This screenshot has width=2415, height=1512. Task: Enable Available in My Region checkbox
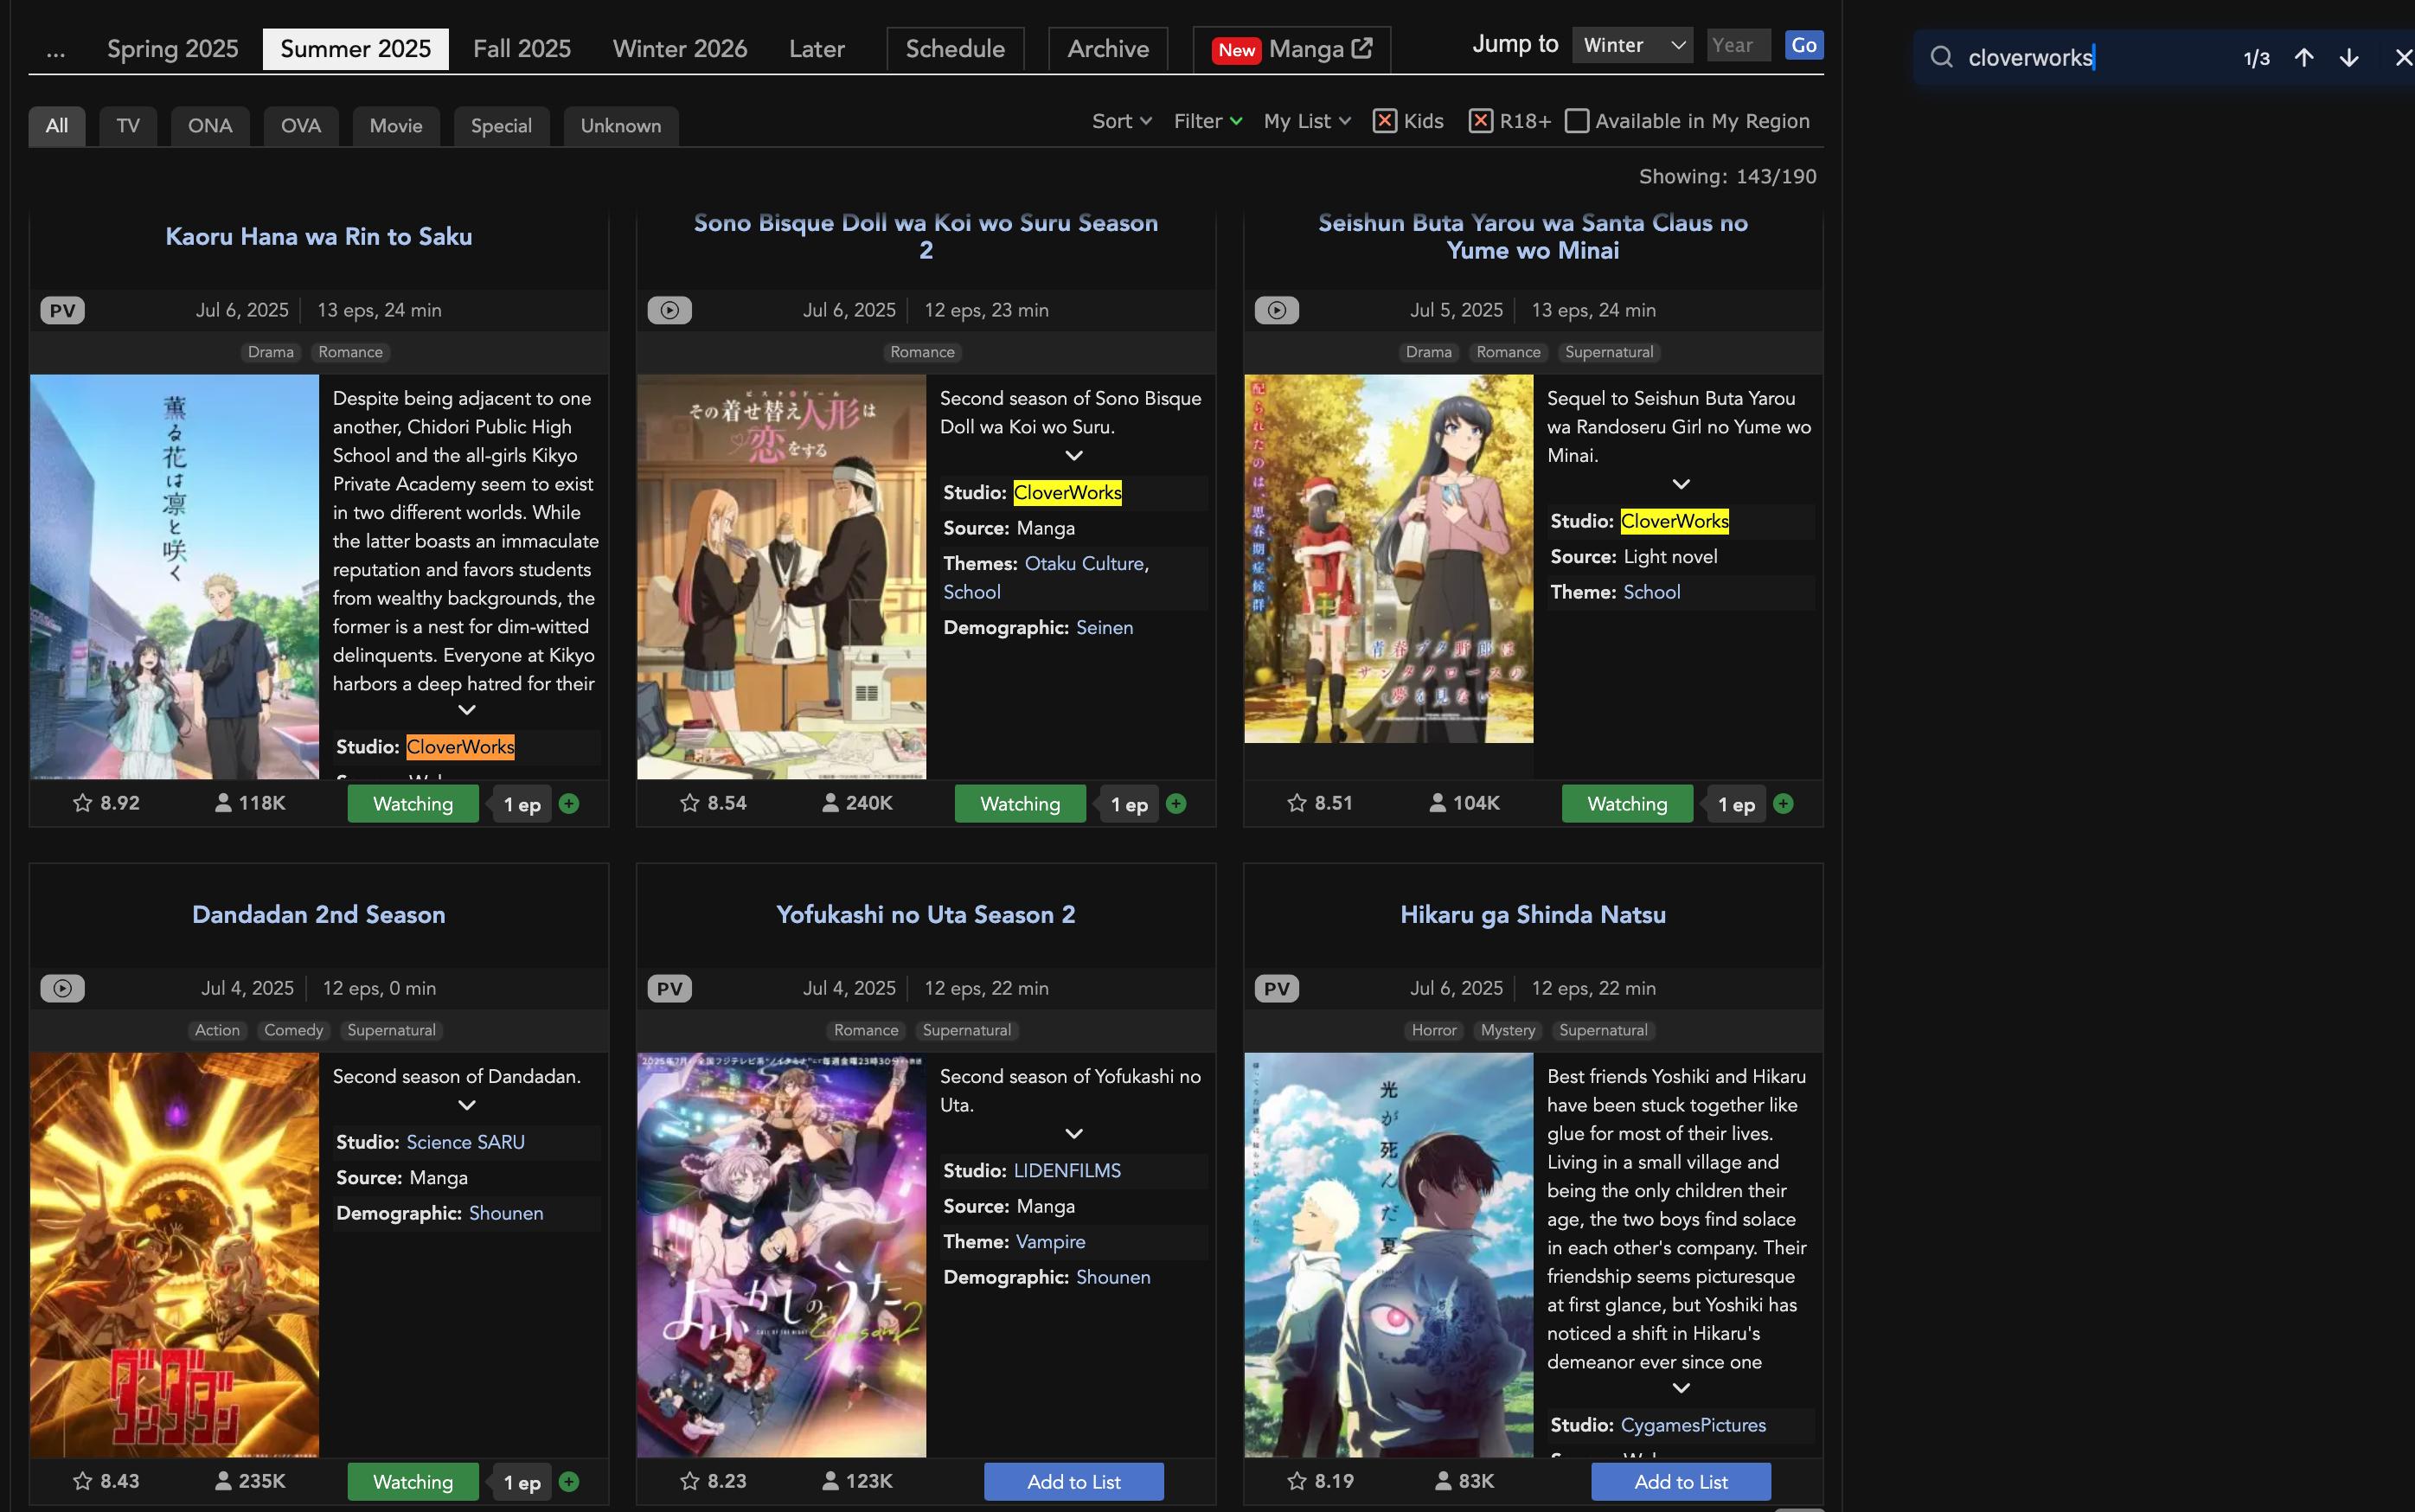point(1576,121)
